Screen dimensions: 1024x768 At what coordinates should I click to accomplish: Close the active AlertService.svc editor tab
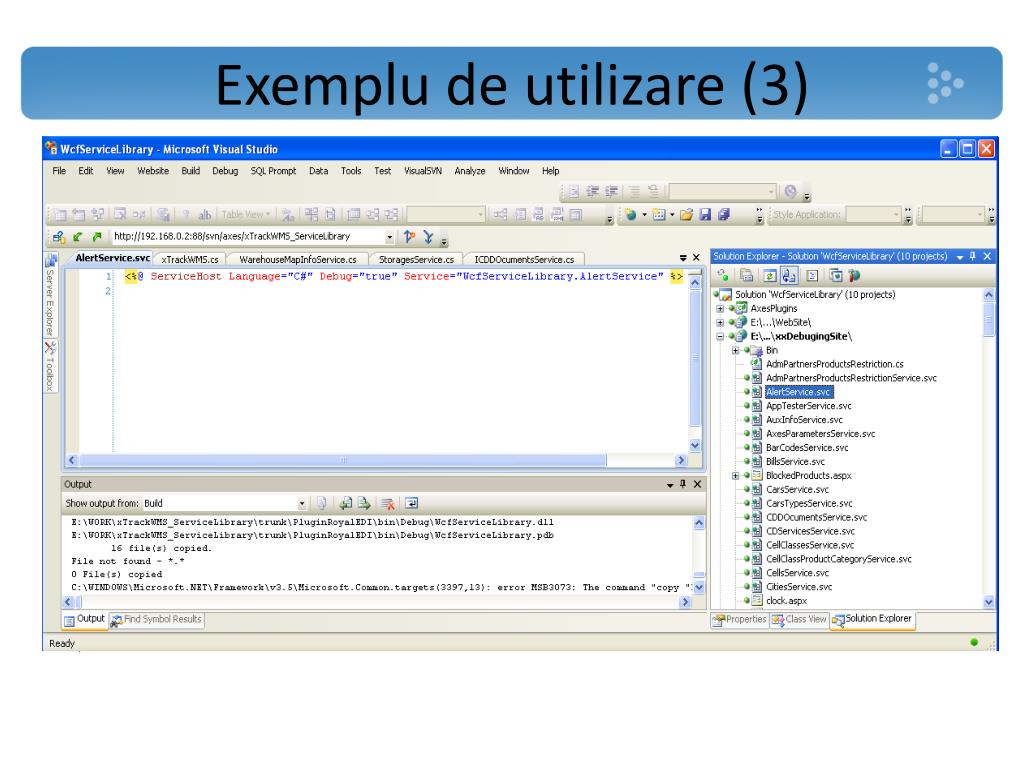click(696, 258)
